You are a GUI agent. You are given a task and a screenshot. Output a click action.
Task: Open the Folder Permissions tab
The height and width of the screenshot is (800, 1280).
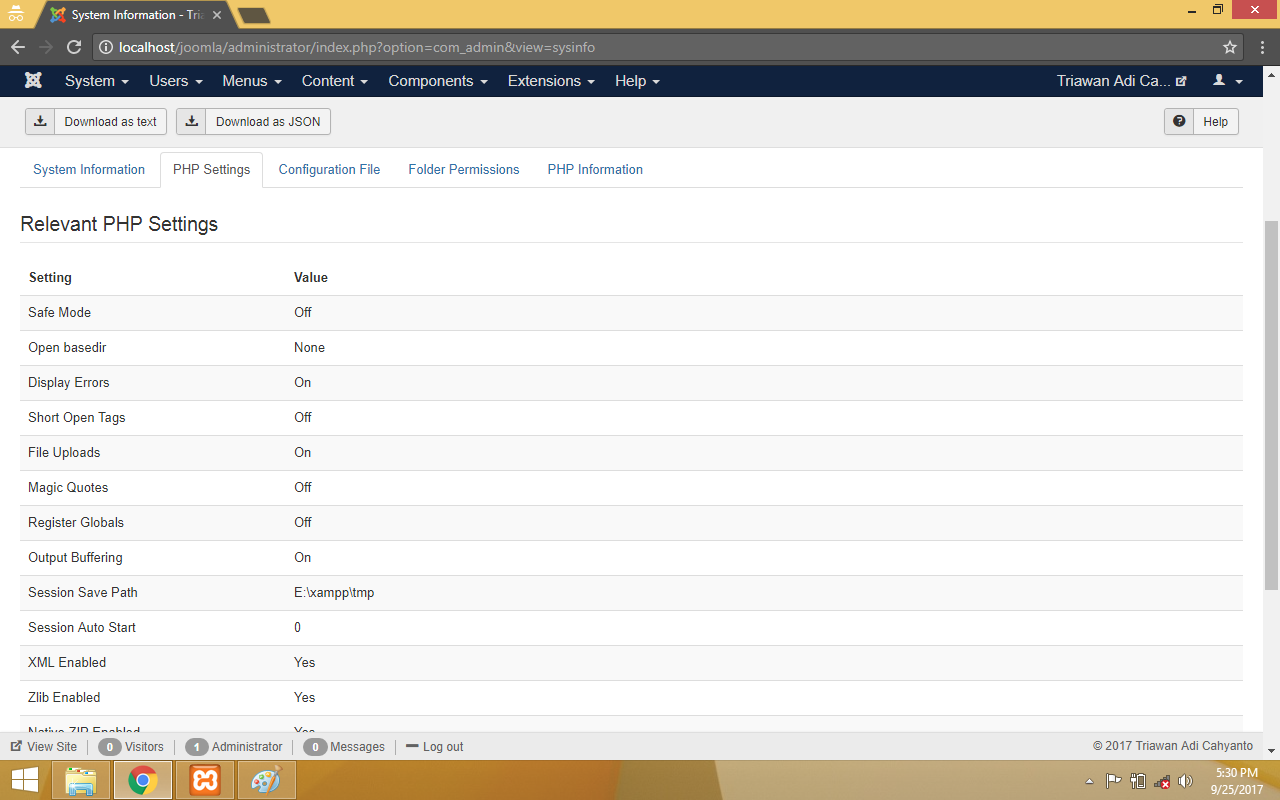(x=464, y=170)
